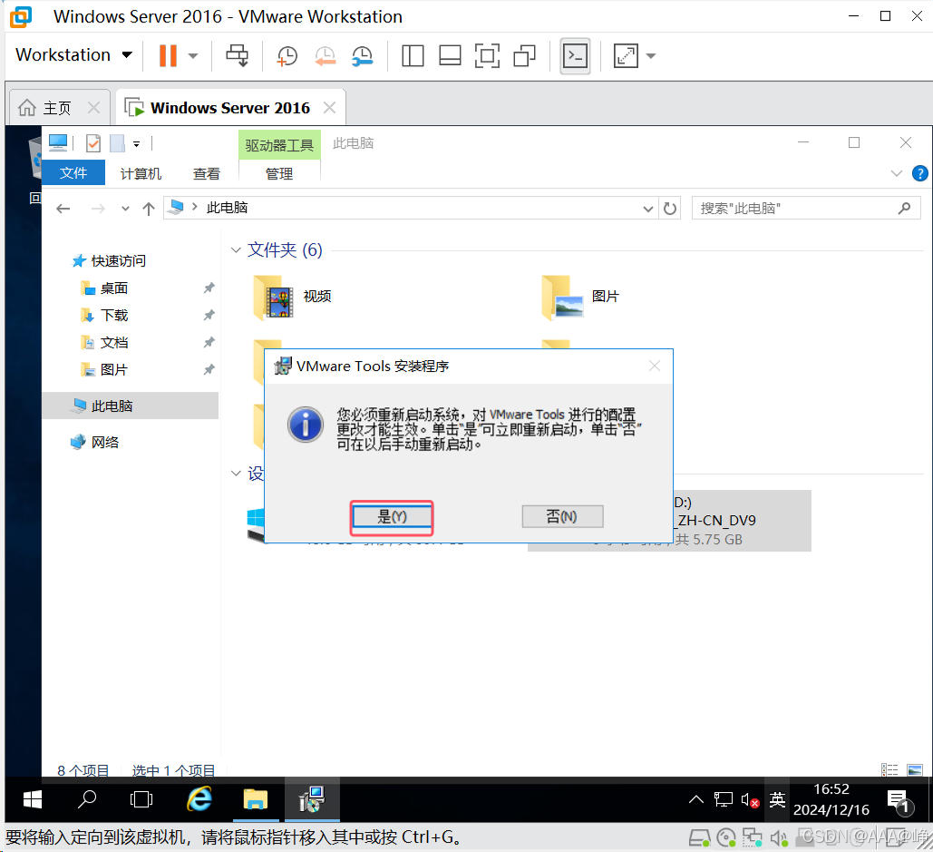Image resolution: width=933 pixels, height=852 pixels.
Task: Select the D: drive ZH-CN_DV9 item
Action: (x=741, y=521)
